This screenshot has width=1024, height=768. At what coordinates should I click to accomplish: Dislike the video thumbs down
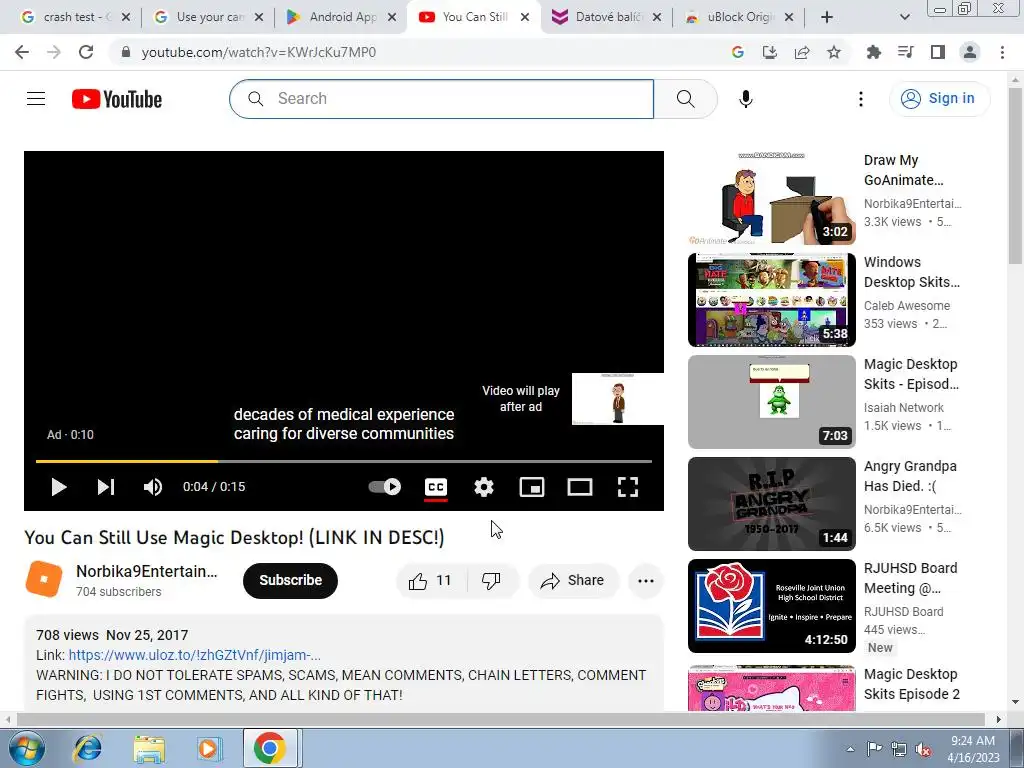[x=491, y=581]
